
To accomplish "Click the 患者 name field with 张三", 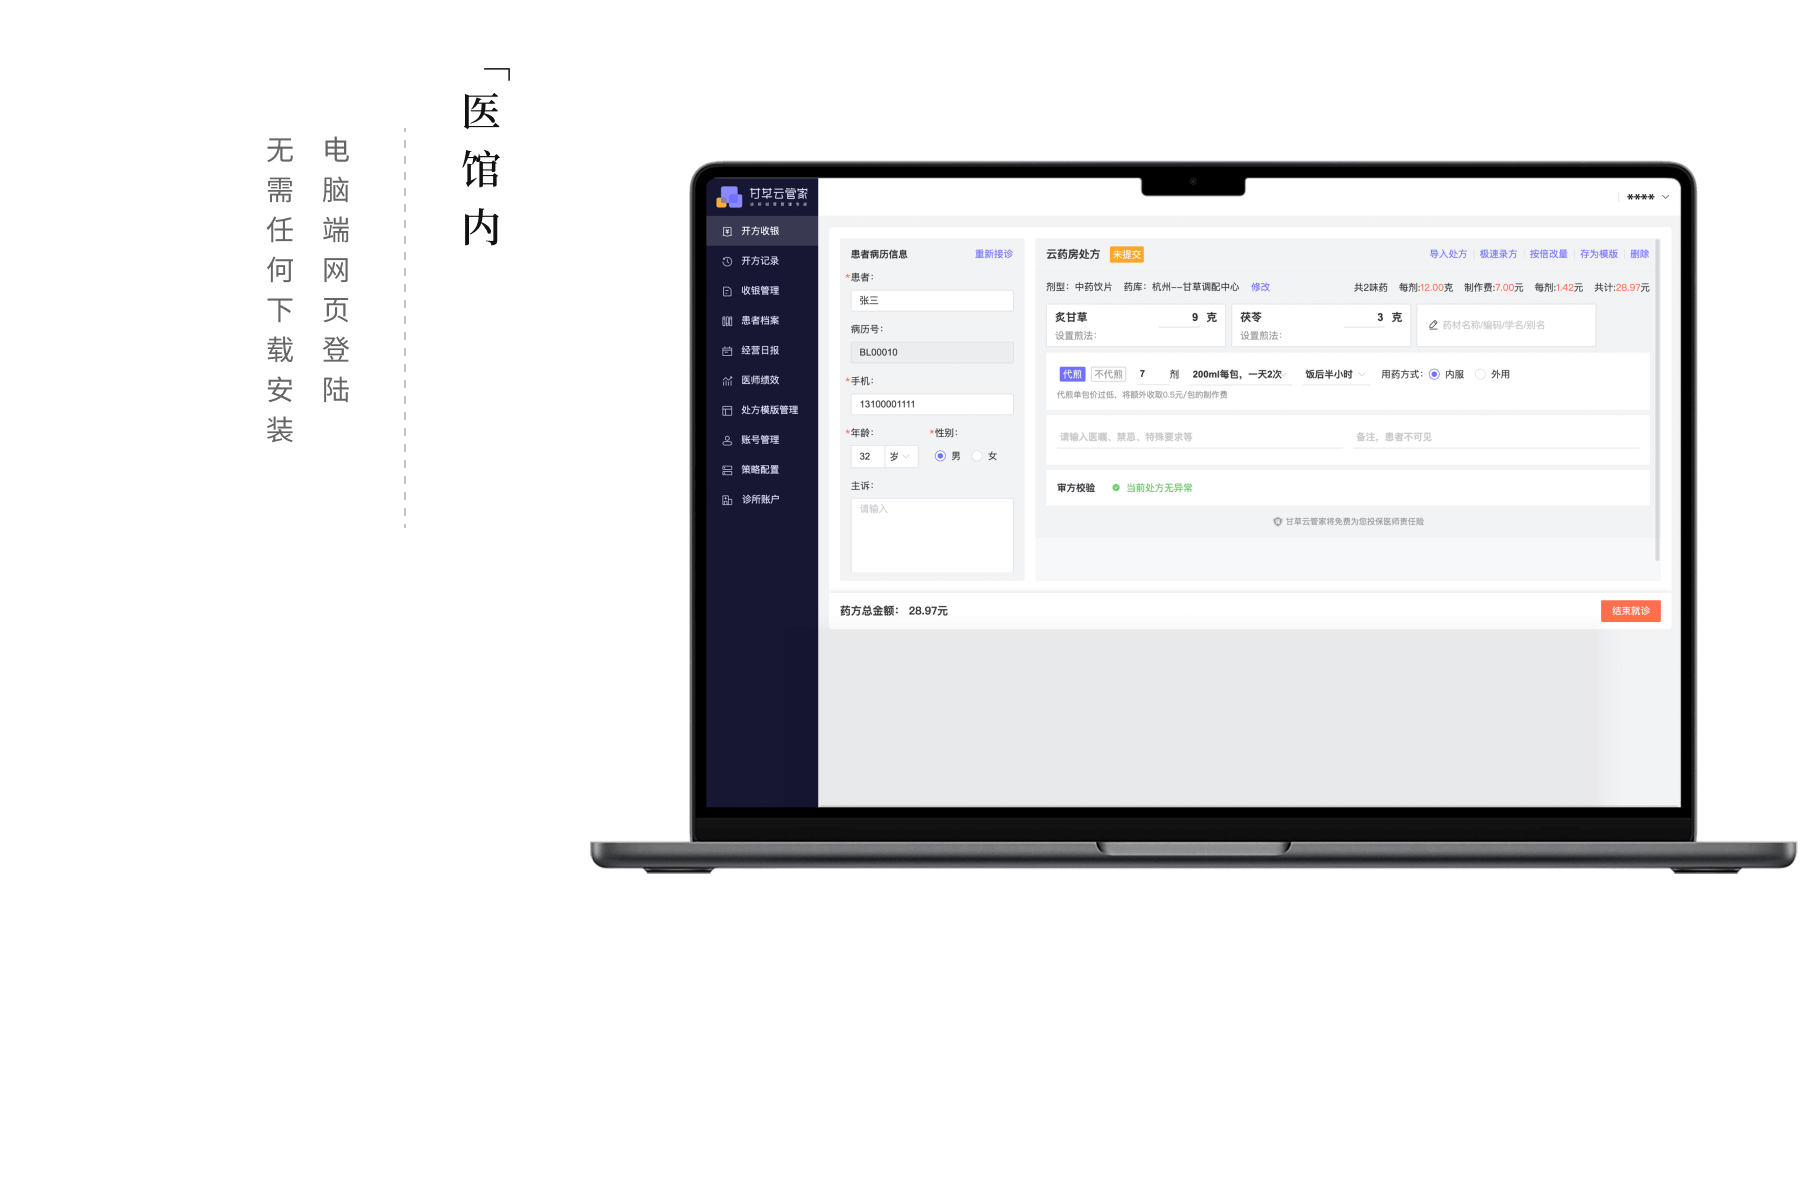I will click(x=932, y=300).
